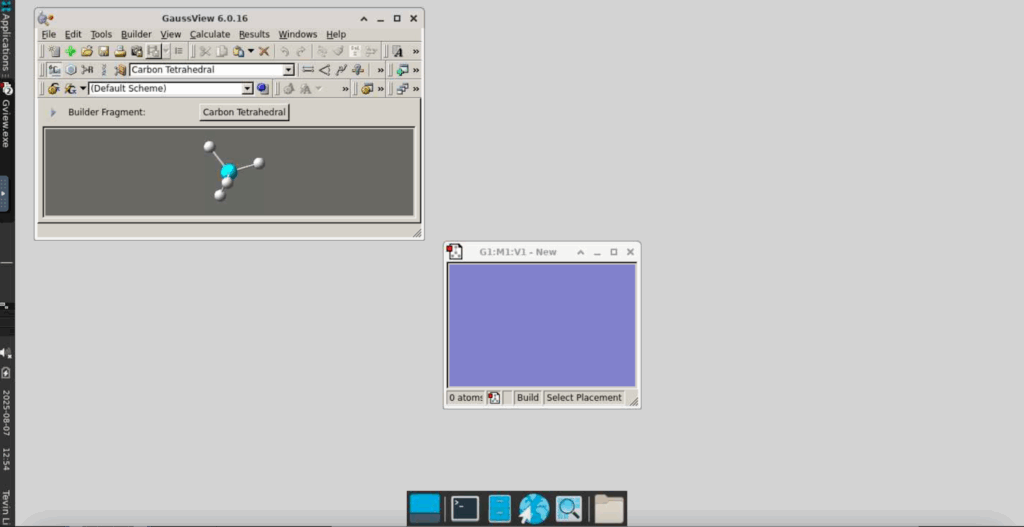Expand the Builder Fragment disclosure arrow
This screenshot has height=527, width=1024.
[53, 112]
